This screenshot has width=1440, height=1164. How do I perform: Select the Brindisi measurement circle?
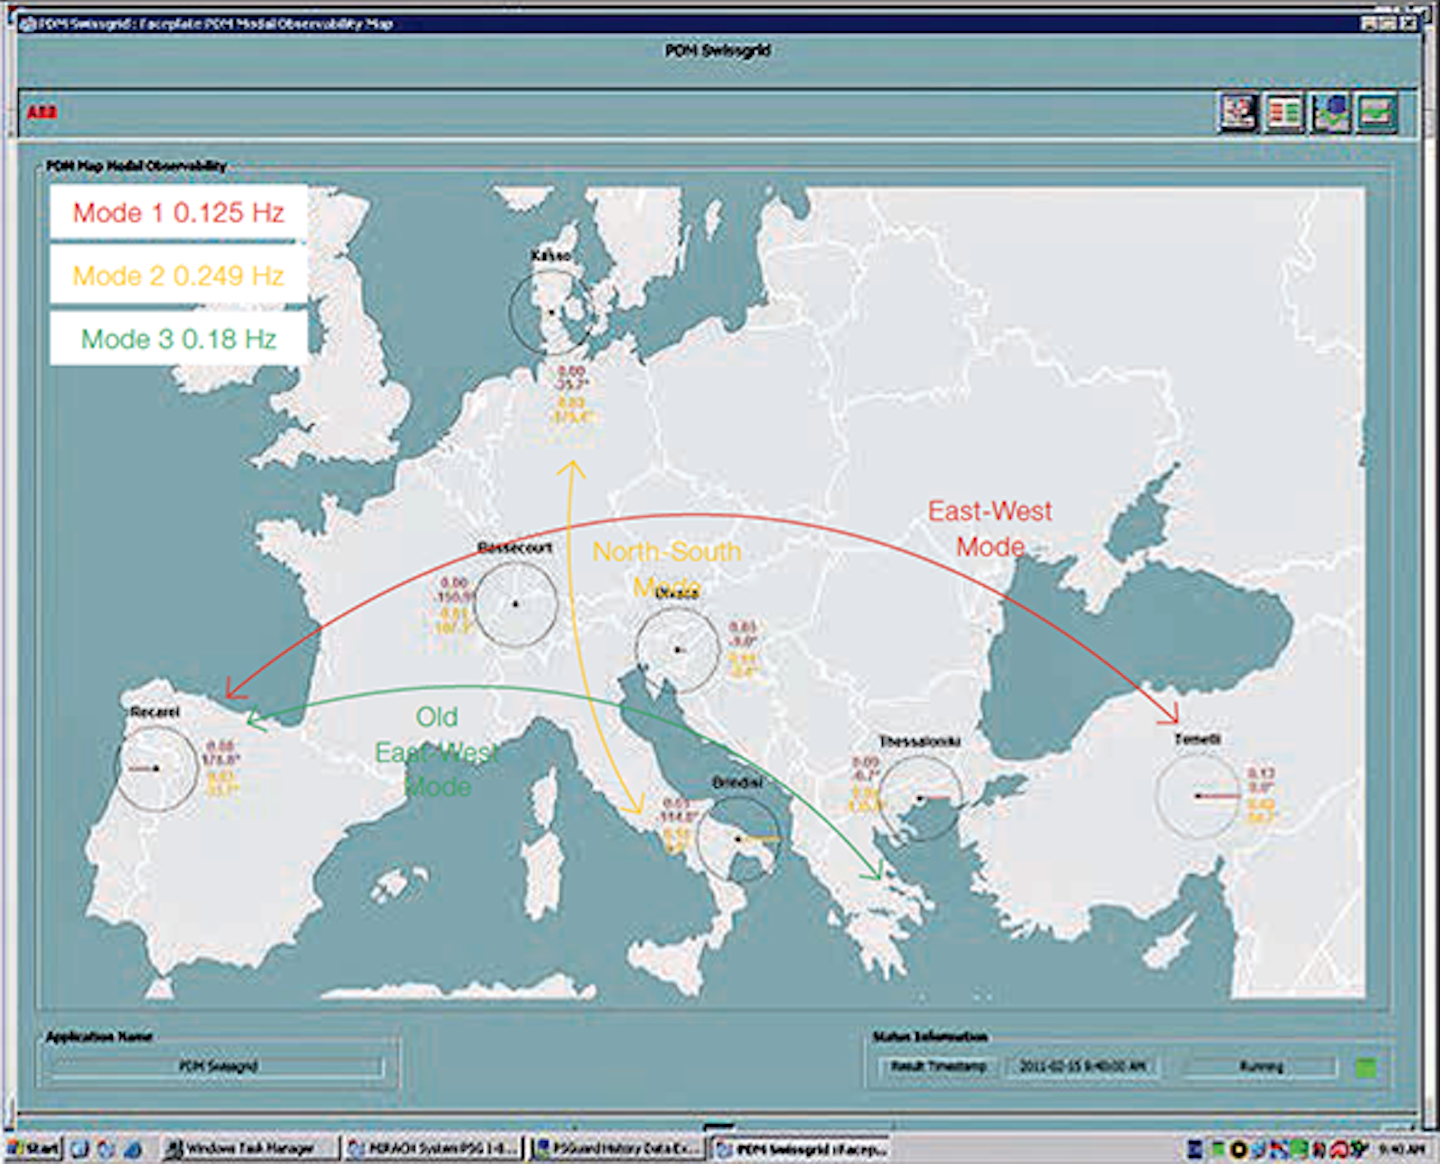[x=739, y=839]
